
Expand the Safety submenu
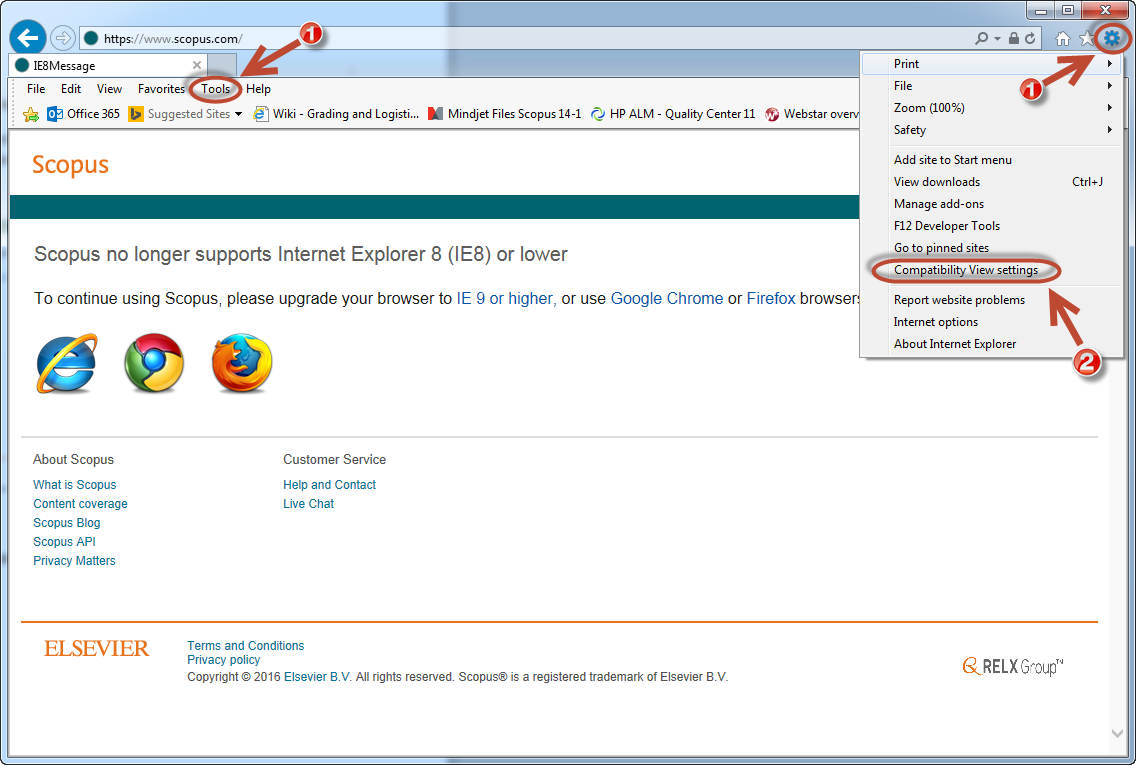(1109, 130)
